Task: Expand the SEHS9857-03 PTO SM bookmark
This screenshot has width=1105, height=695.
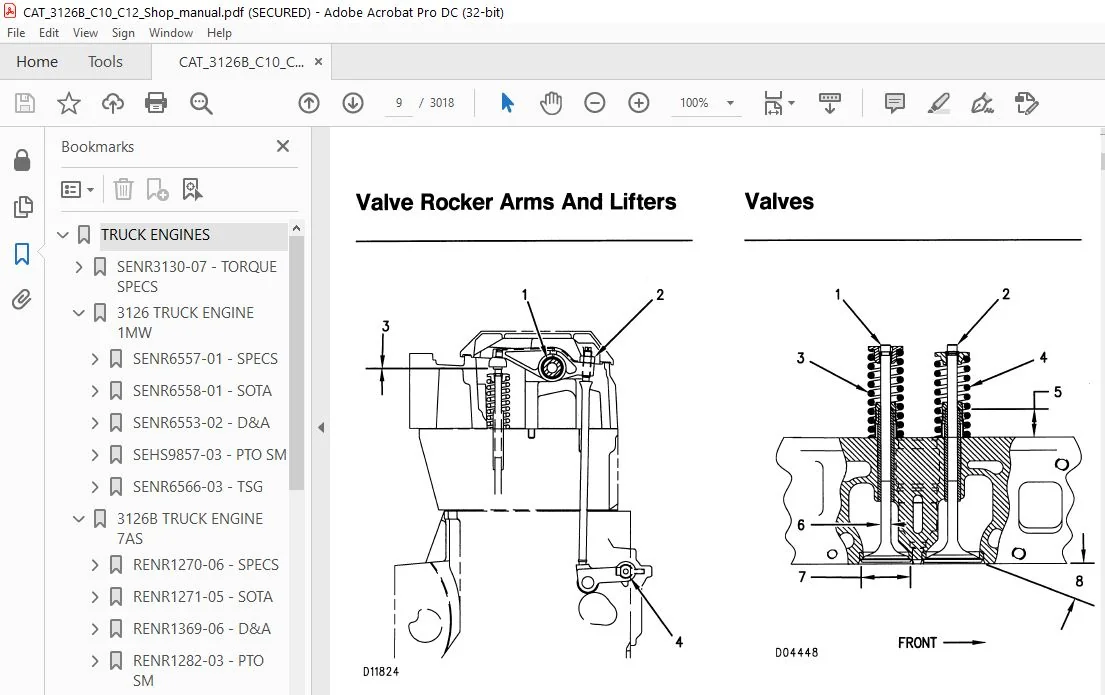Action: 95,455
